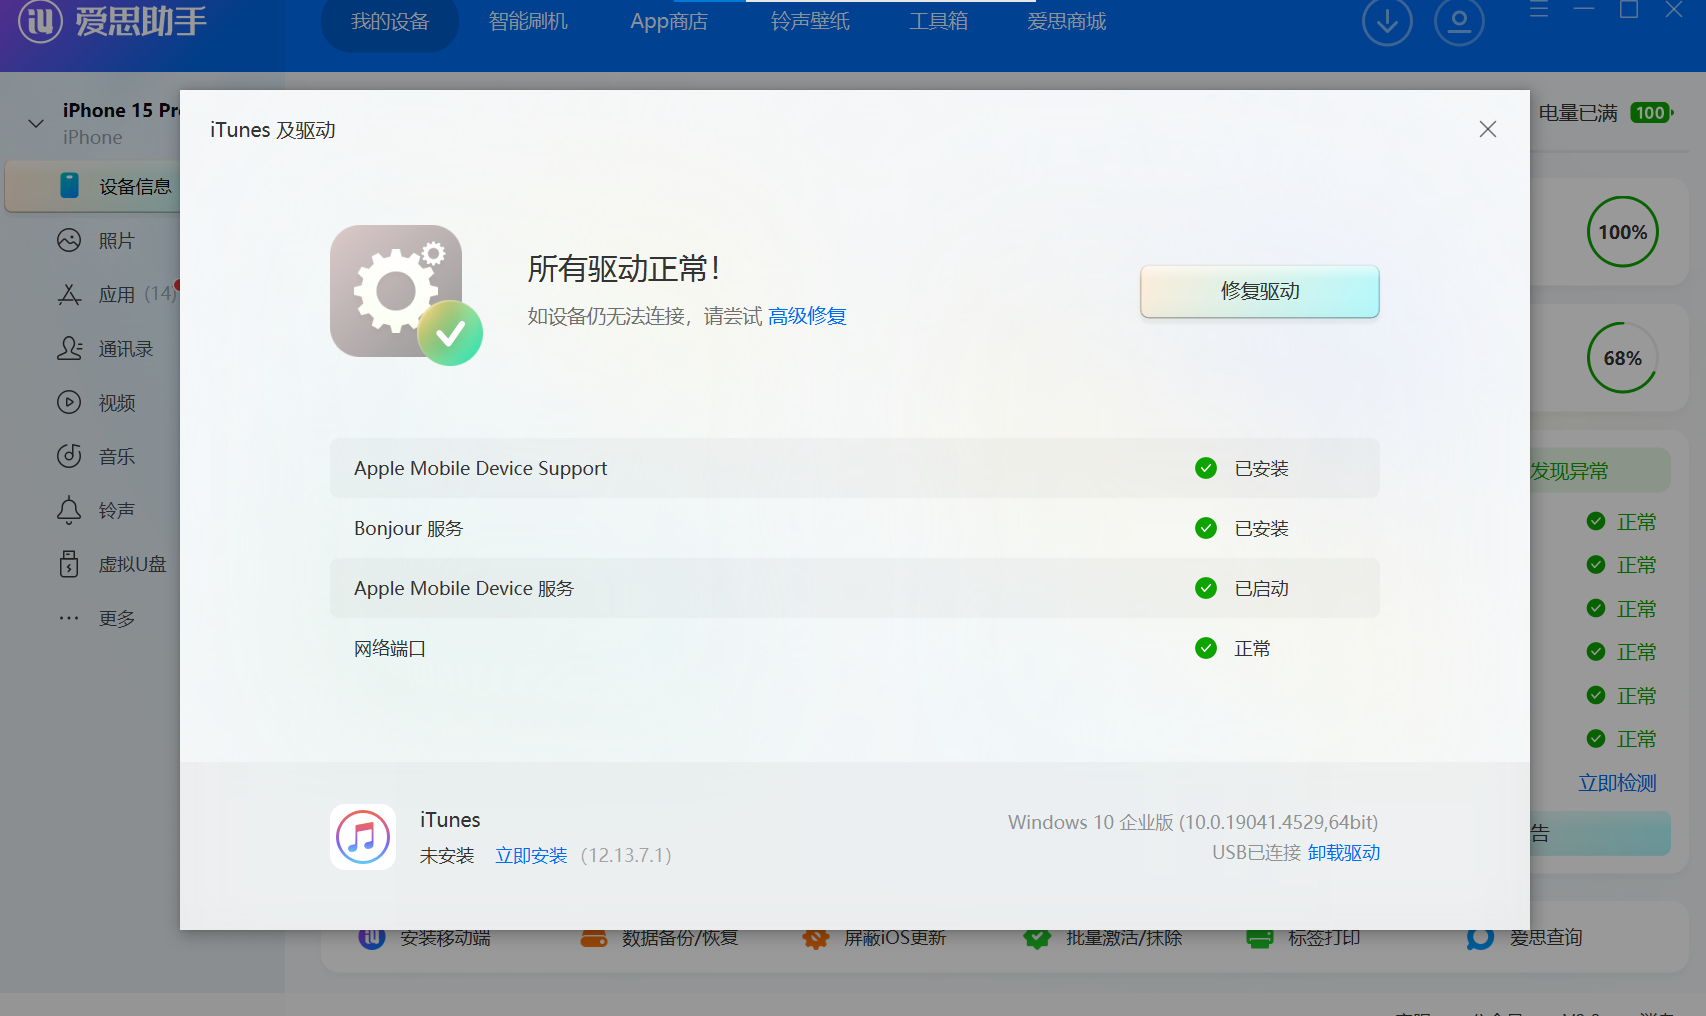Click the 安装移动端 tool icon

pyautogui.click(x=372, y=938)
